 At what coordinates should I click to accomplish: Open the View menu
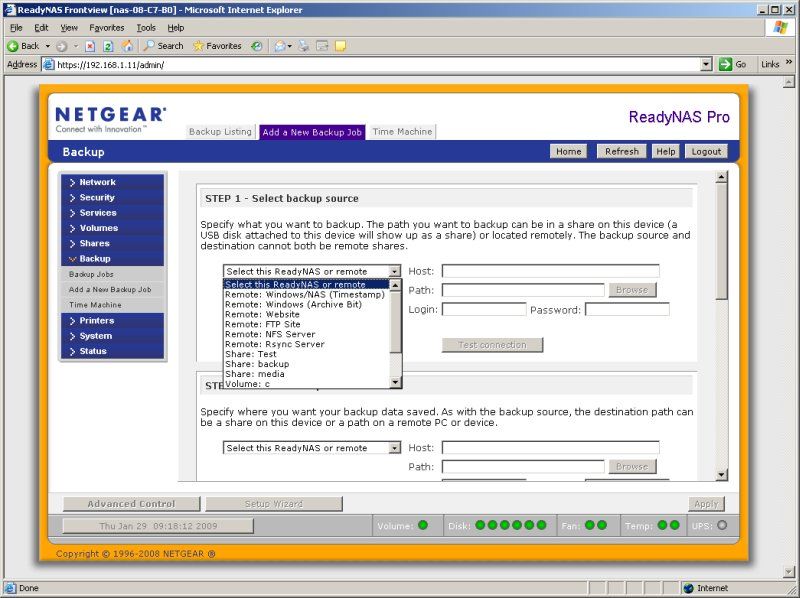tap(69, 28)
